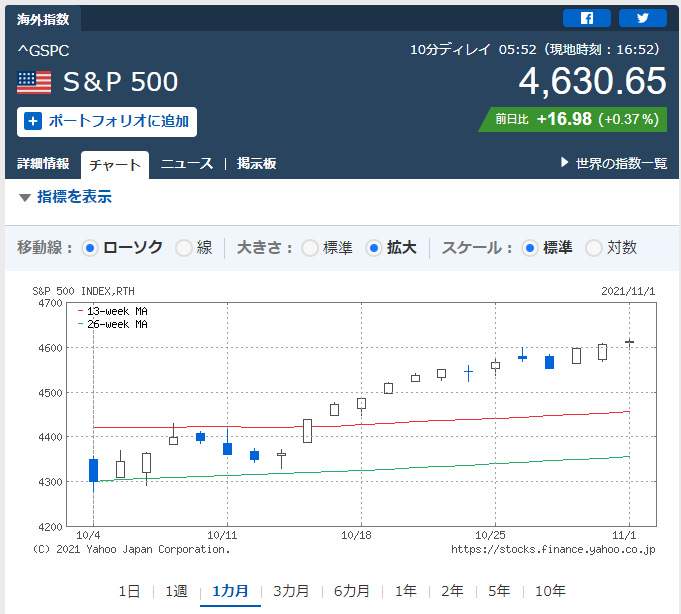Click the S&P 500 INDEX,RTH chart title
The width and height of the screenshot is (681, 614).
pyautogui.click(x=83, y=291)
